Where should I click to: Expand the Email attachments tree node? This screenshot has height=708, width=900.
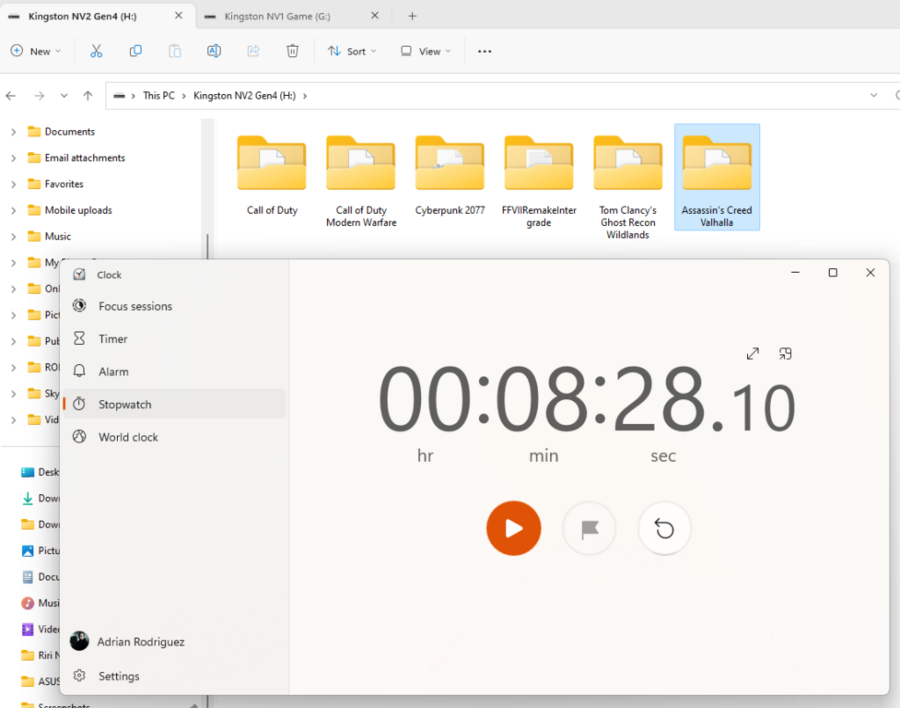(x=13, y=158)
